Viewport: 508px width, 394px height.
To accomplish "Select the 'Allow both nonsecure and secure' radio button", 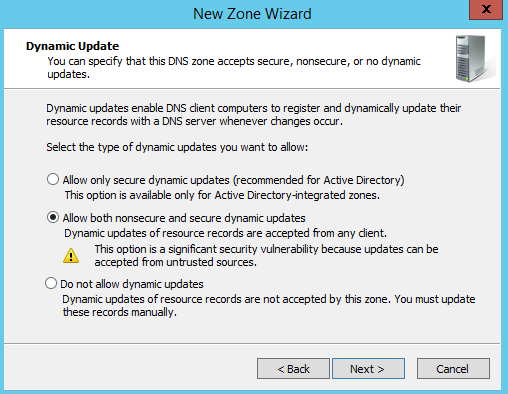I will [x=53, y=217].
